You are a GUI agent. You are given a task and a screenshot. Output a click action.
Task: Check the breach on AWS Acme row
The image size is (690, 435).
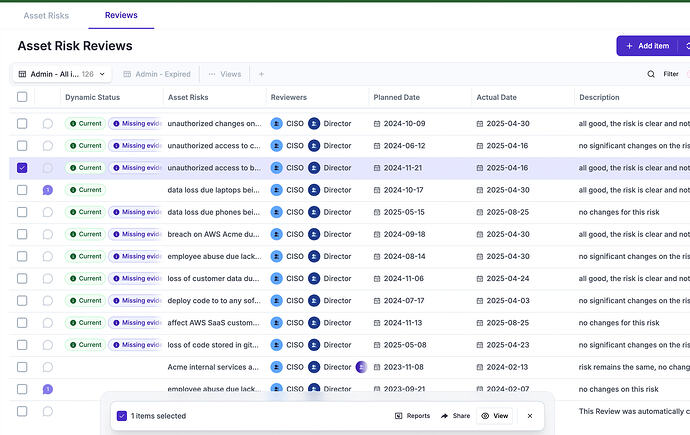(x=22, y=234)
